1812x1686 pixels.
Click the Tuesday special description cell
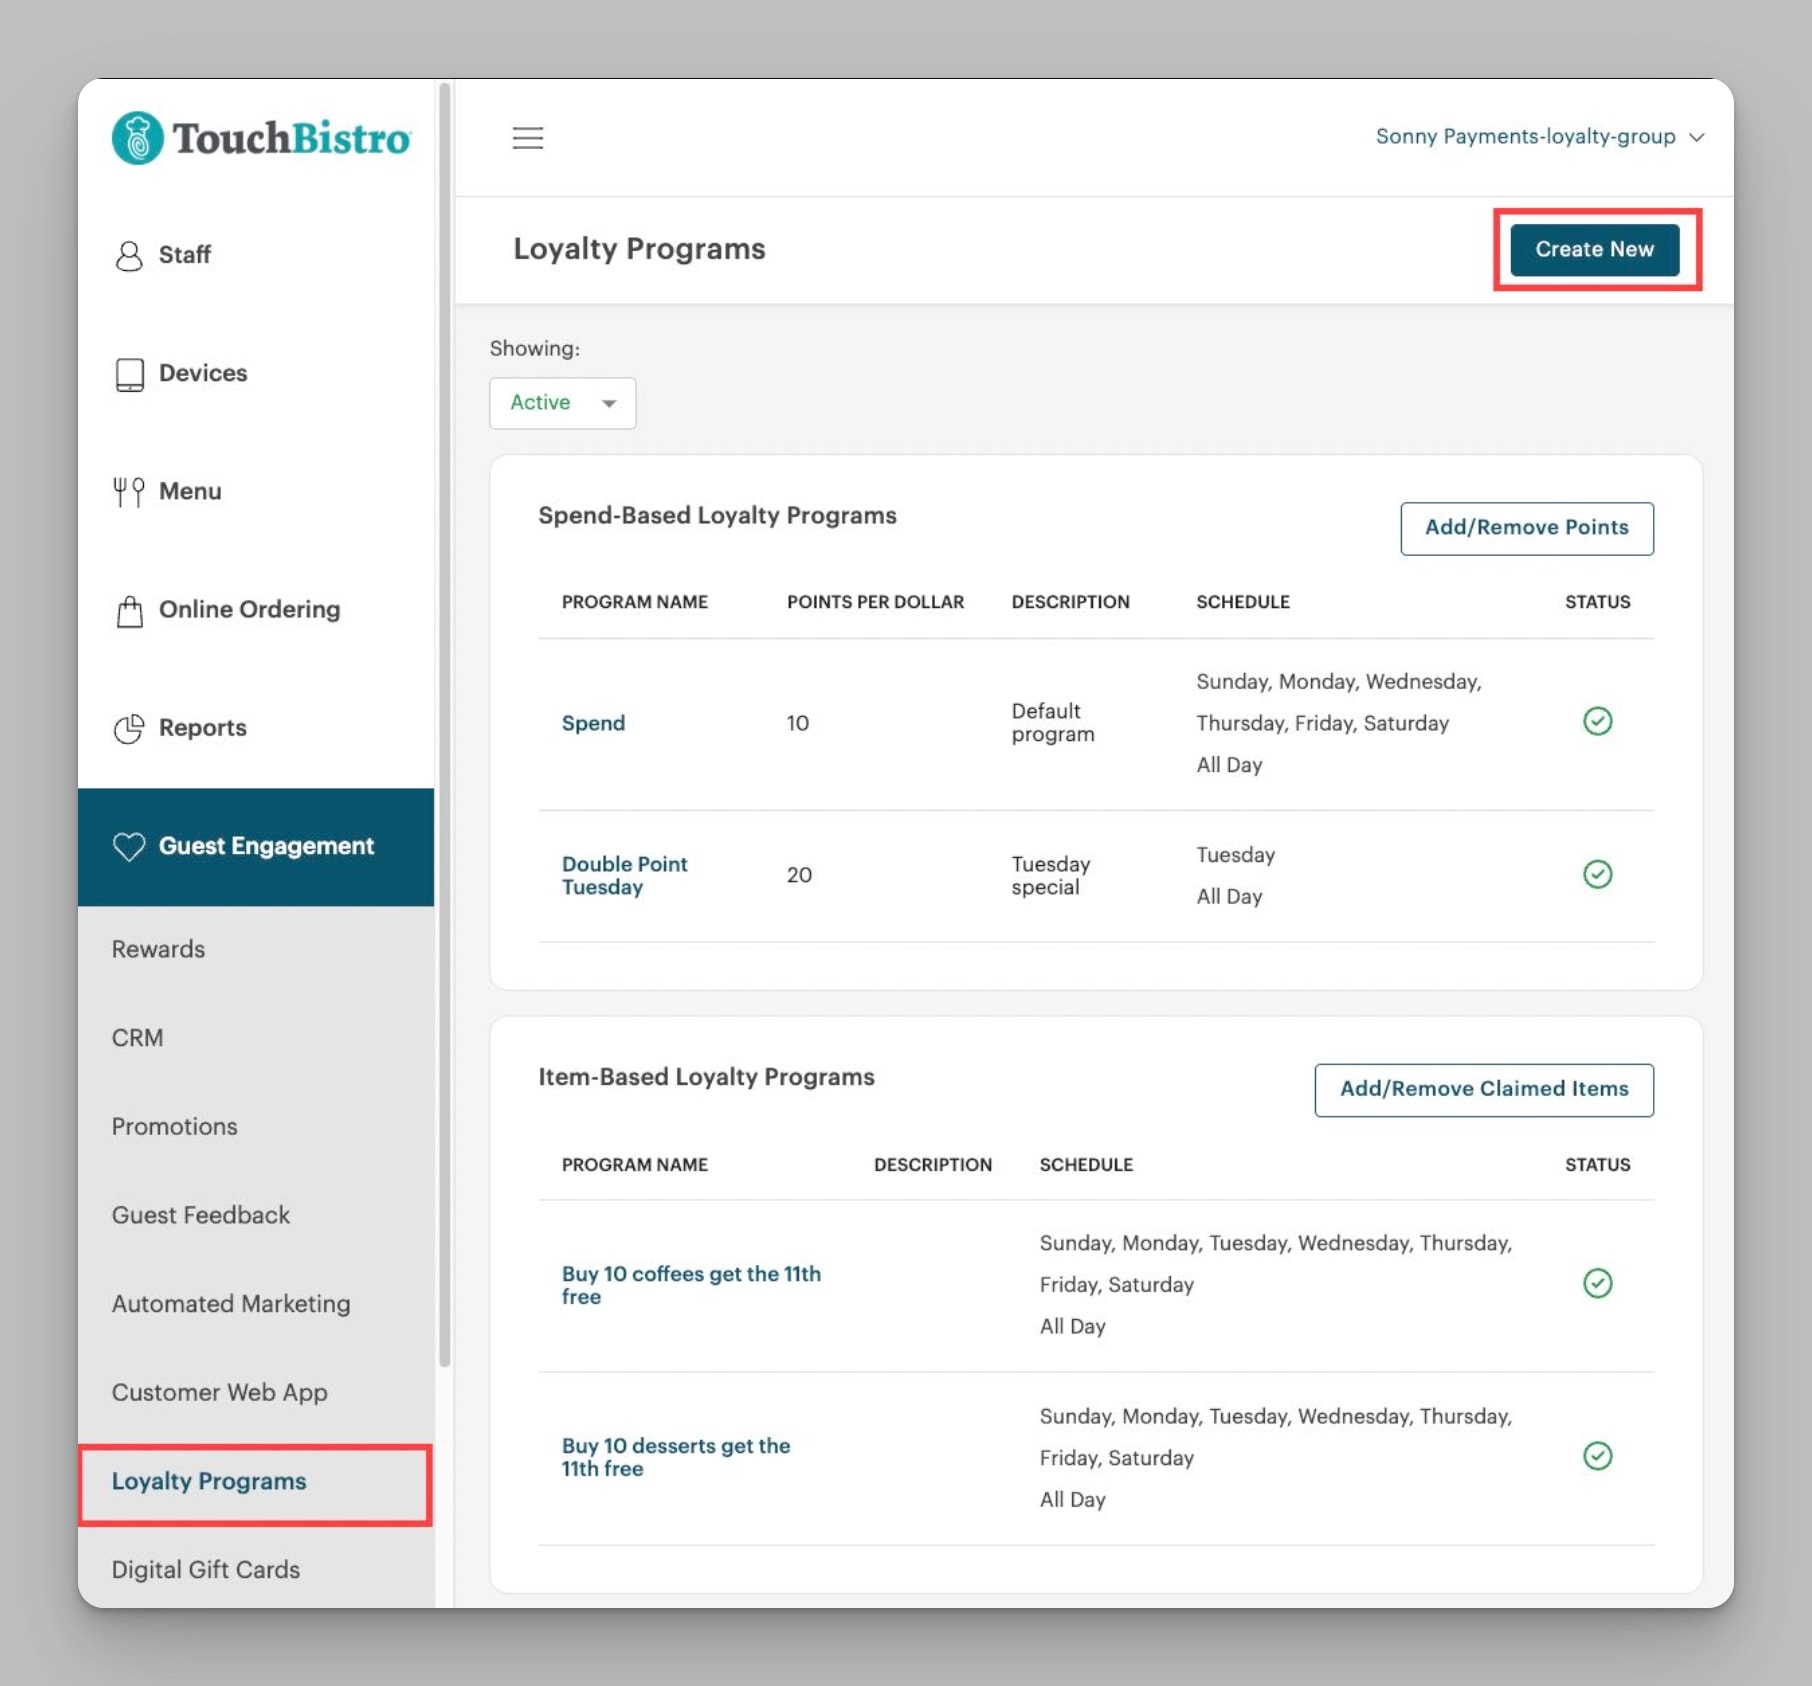click(1050, 875)
